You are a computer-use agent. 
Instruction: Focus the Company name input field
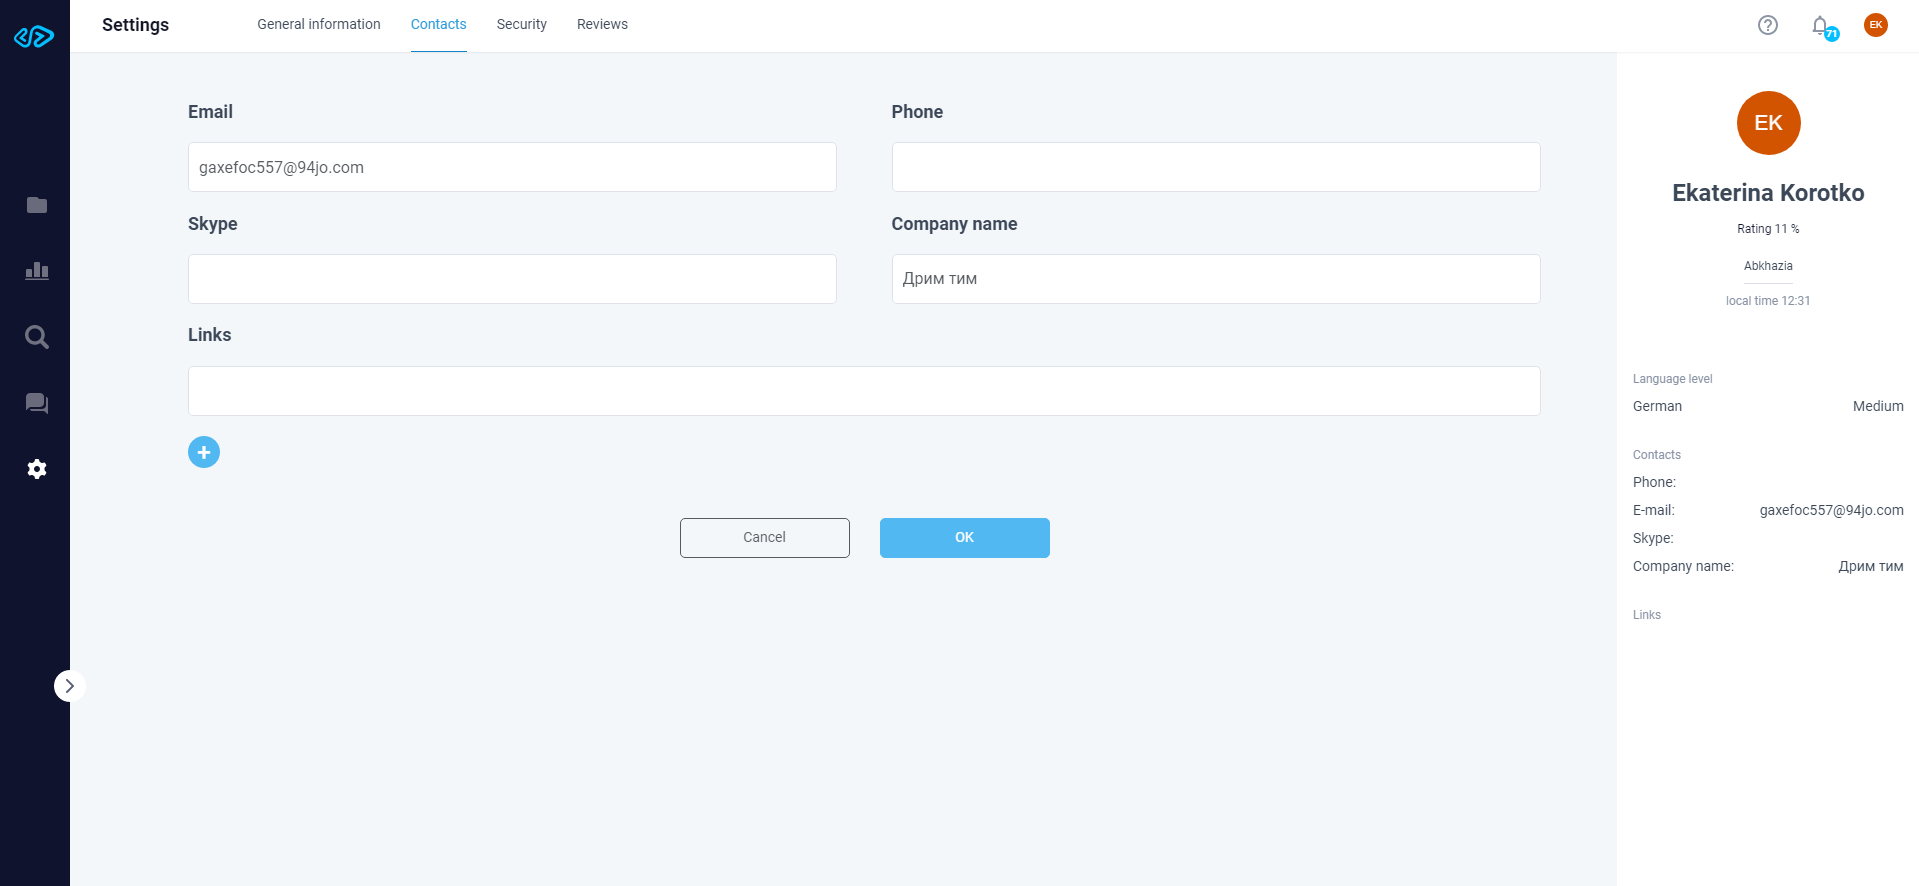point(1216,279)
